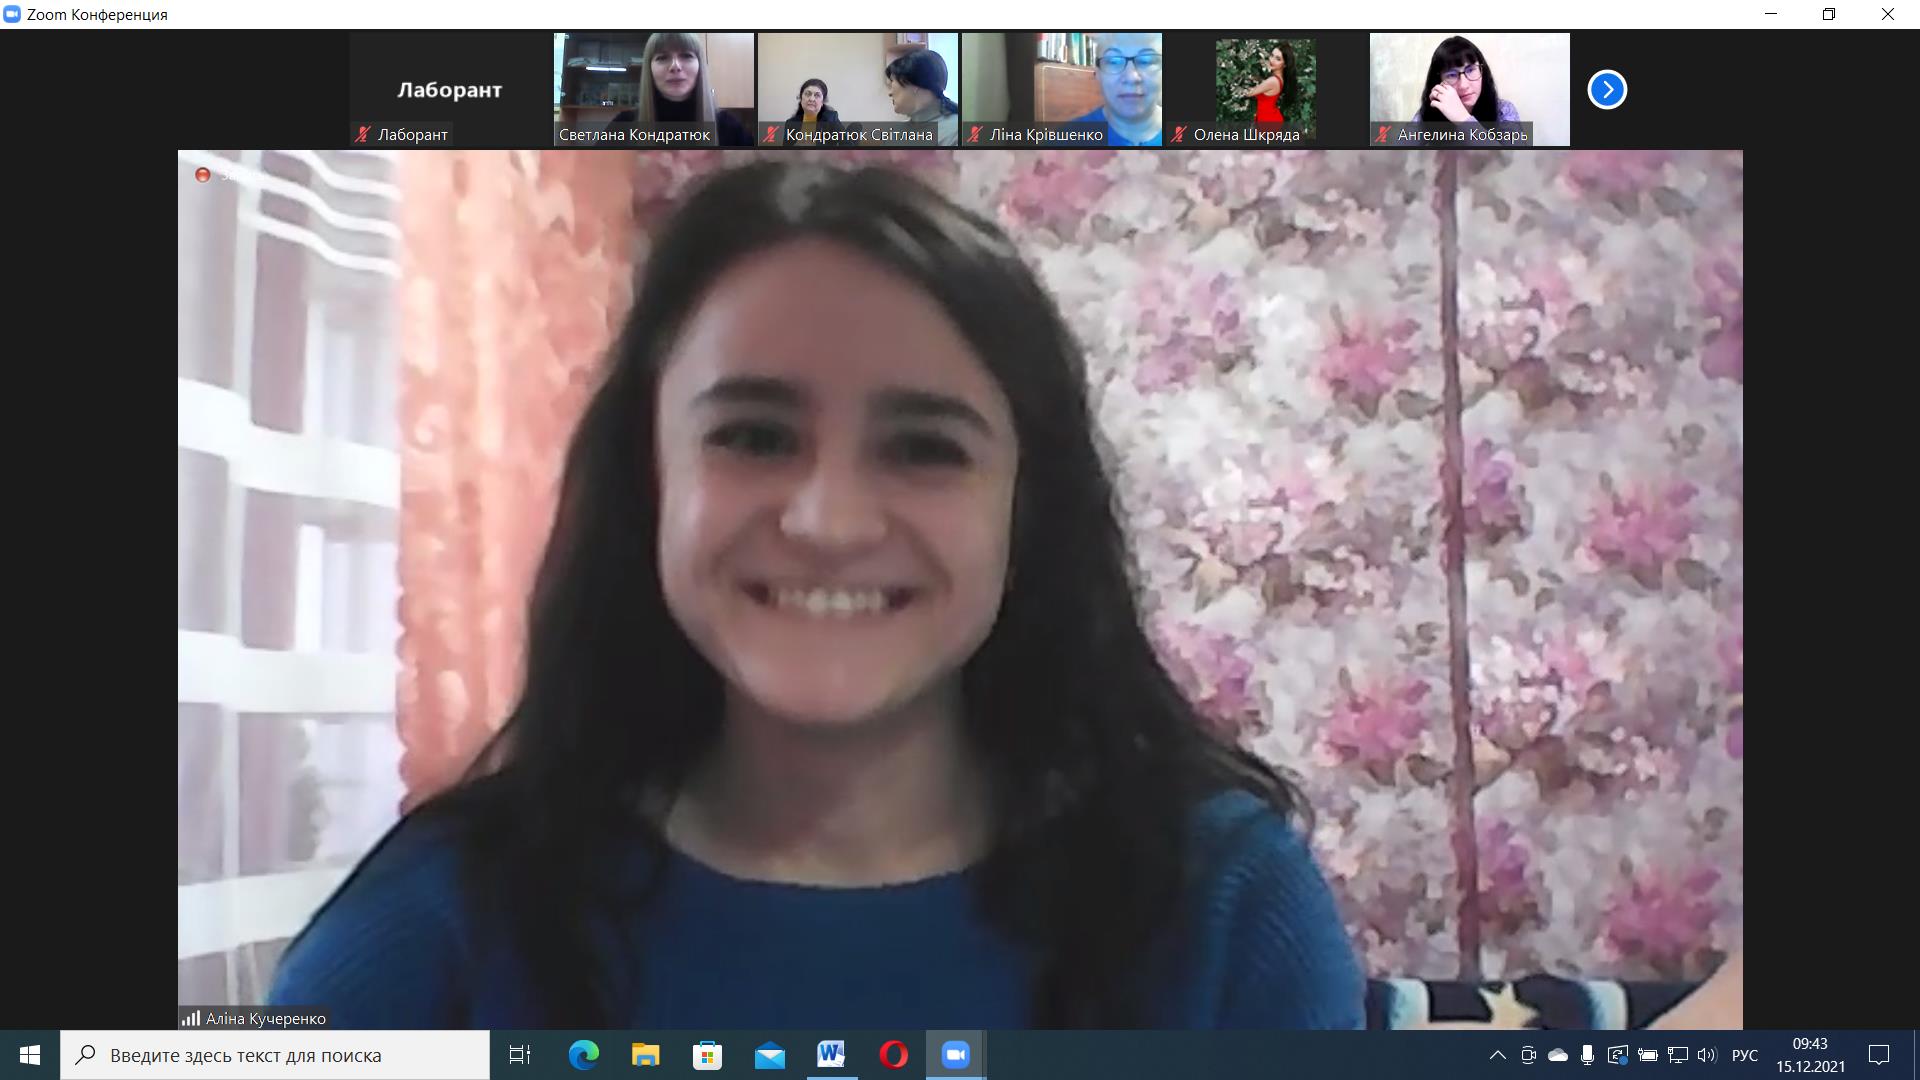Image resolution: width=1920 pixels, height=1080 pixels.
Task: Open the Action Center notifications
Action: [x=1879, y=1055]
